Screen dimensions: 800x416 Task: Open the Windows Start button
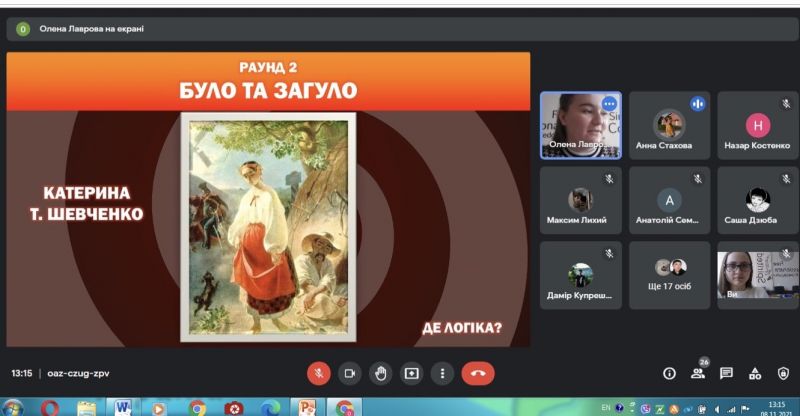coord(12,408)
